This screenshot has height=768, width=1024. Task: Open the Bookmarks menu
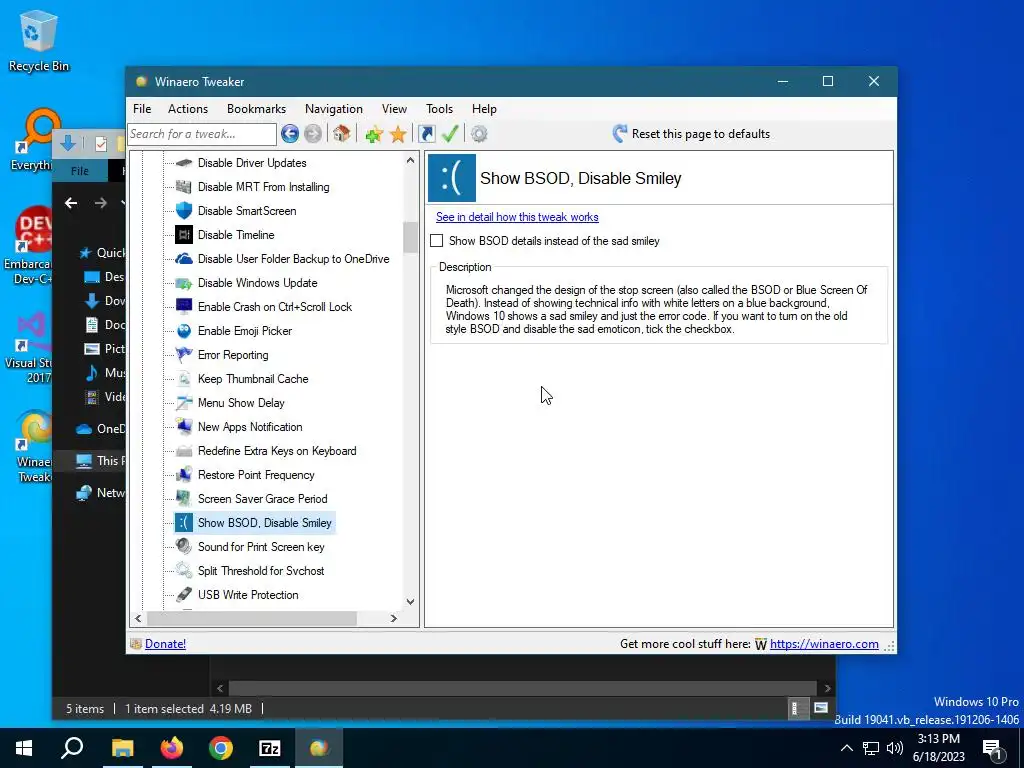[x=257, y=108]
